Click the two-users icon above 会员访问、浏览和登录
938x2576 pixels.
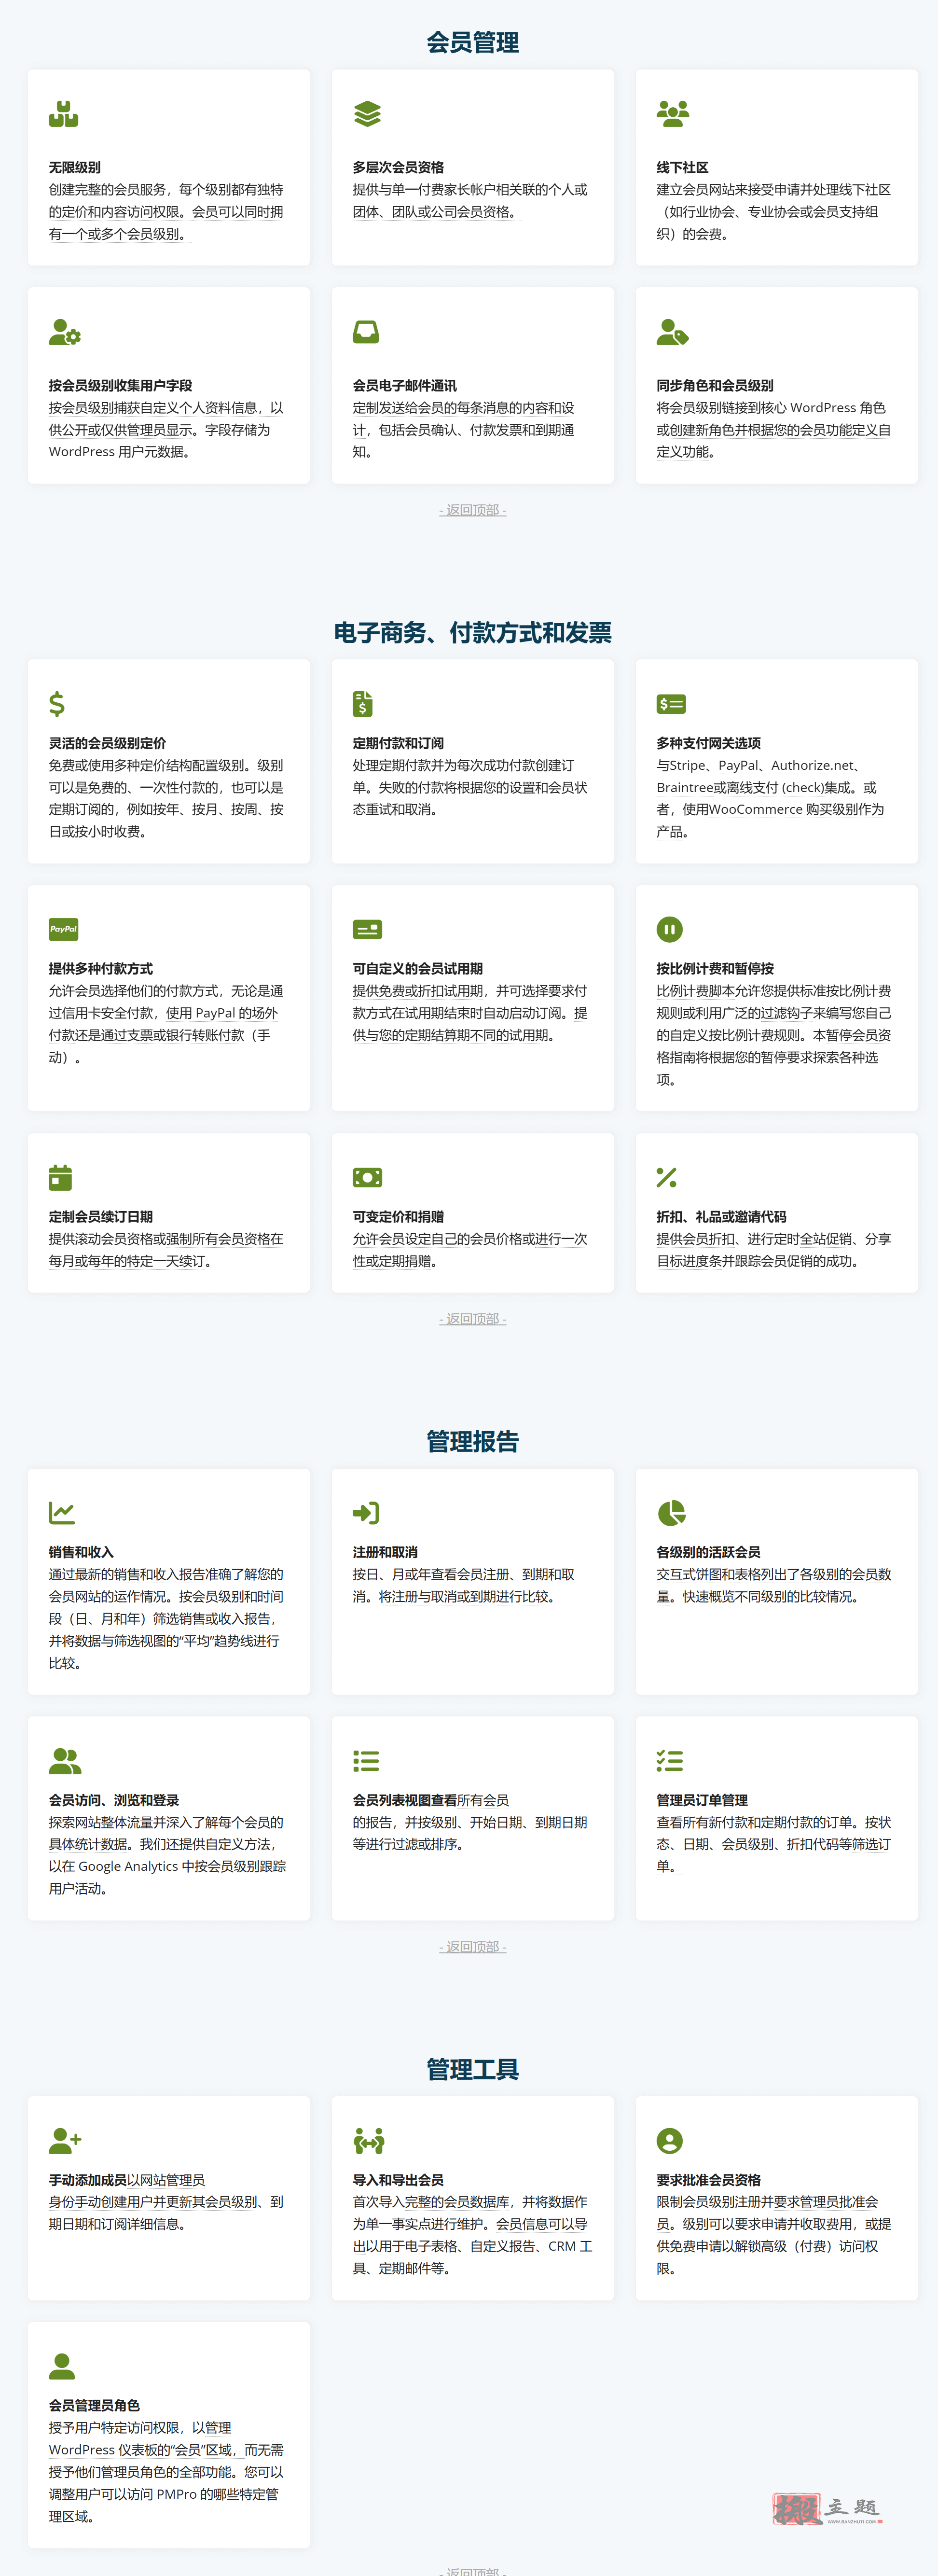[65, 1760]
